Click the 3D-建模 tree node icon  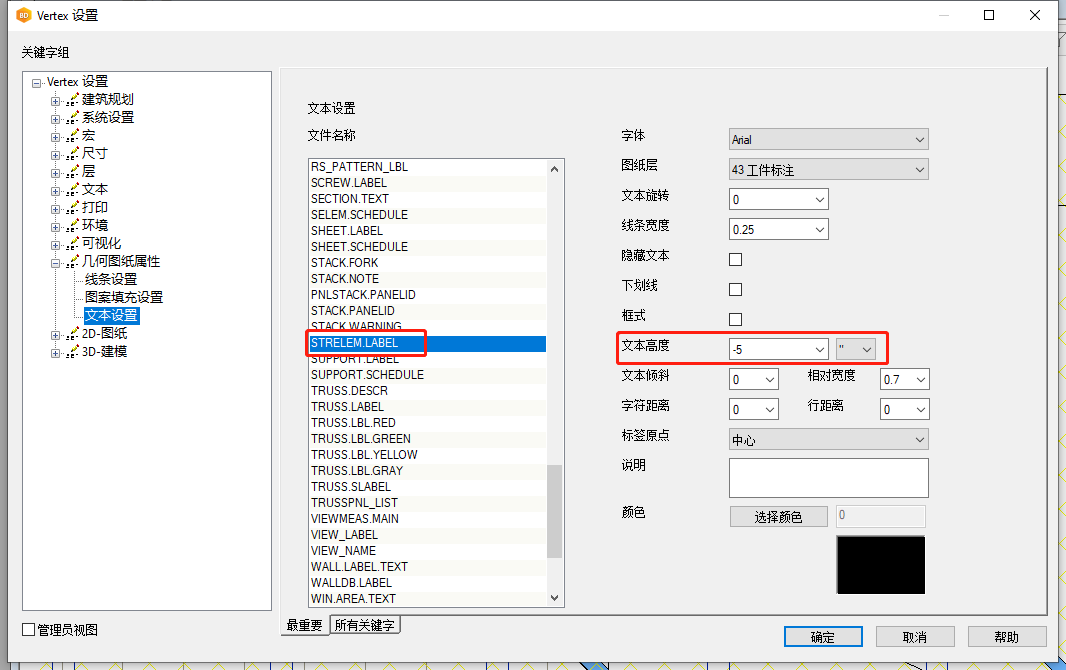tap(72, 352)
